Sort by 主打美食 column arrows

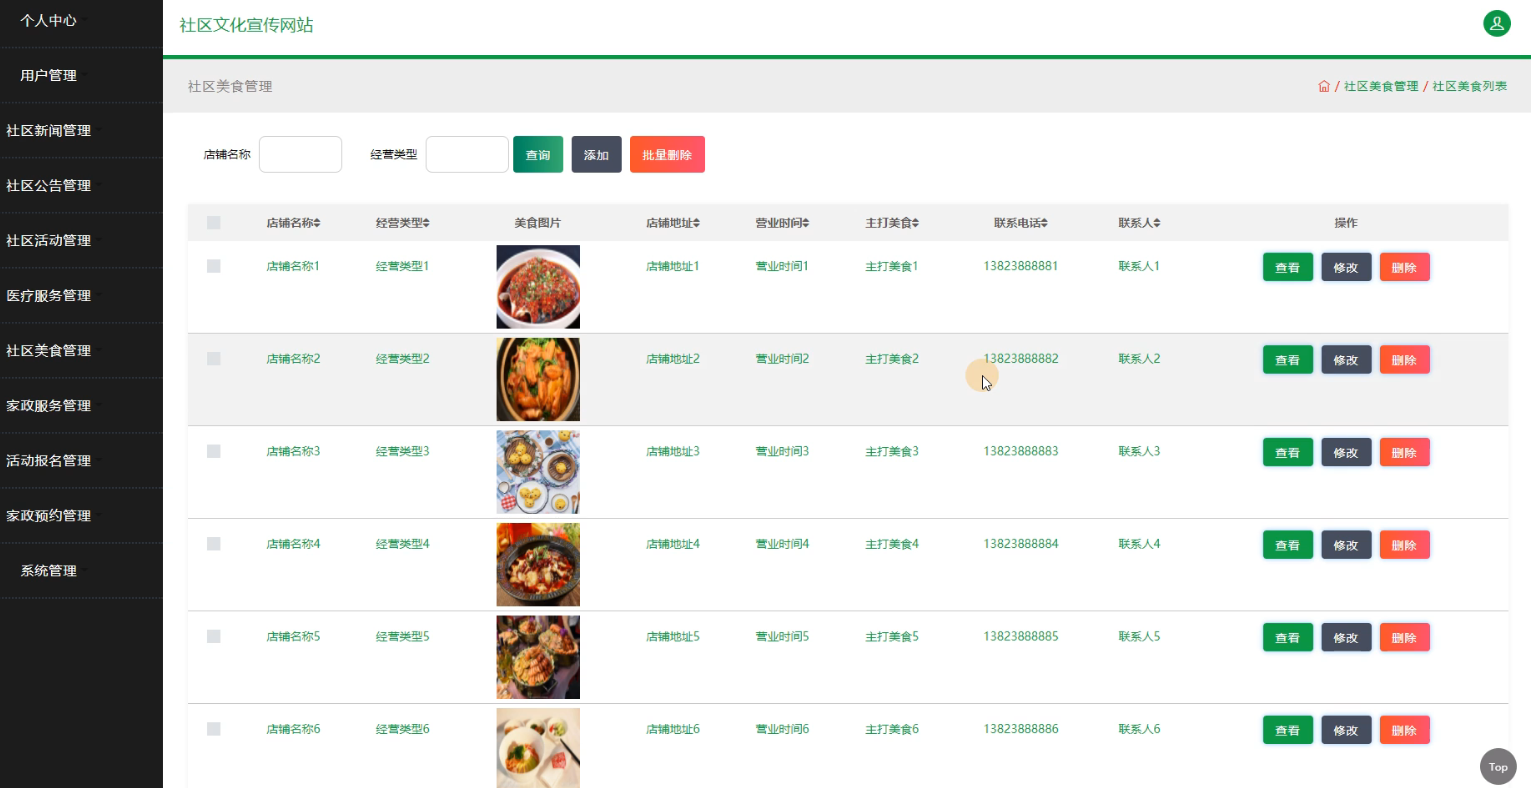point(915,223)
